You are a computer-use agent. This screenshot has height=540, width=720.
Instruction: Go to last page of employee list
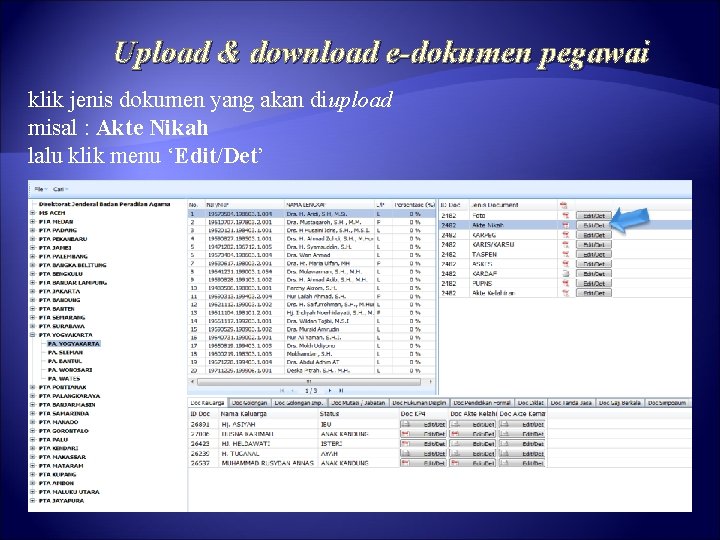341,390
